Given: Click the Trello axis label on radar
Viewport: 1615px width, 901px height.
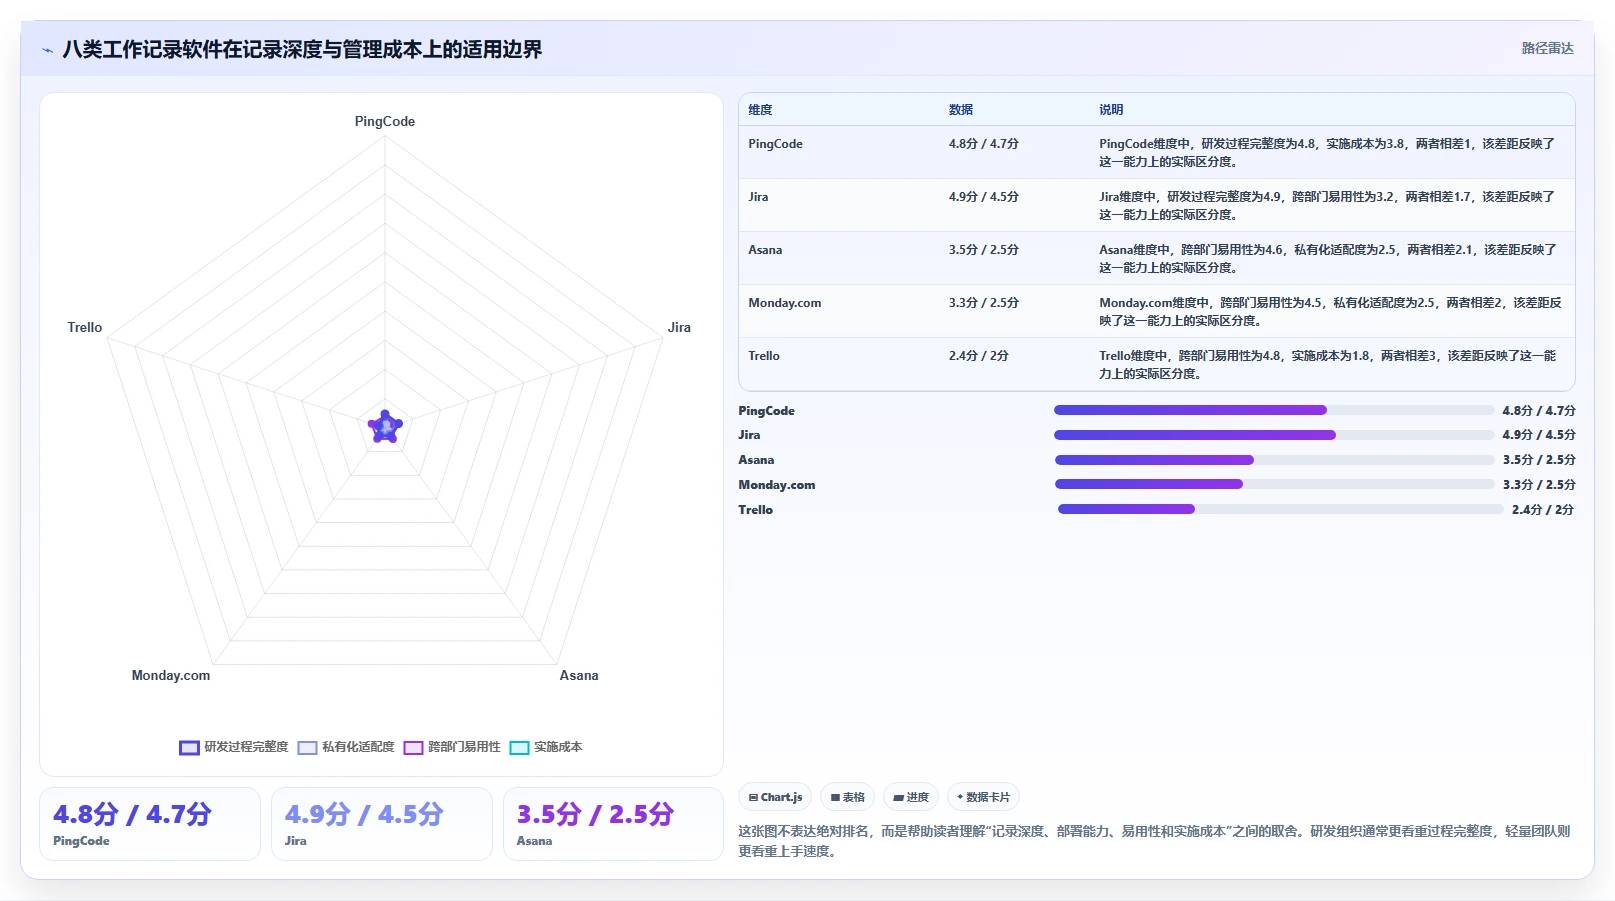Looking at the screenshot, I should click(x=85, y=327).
